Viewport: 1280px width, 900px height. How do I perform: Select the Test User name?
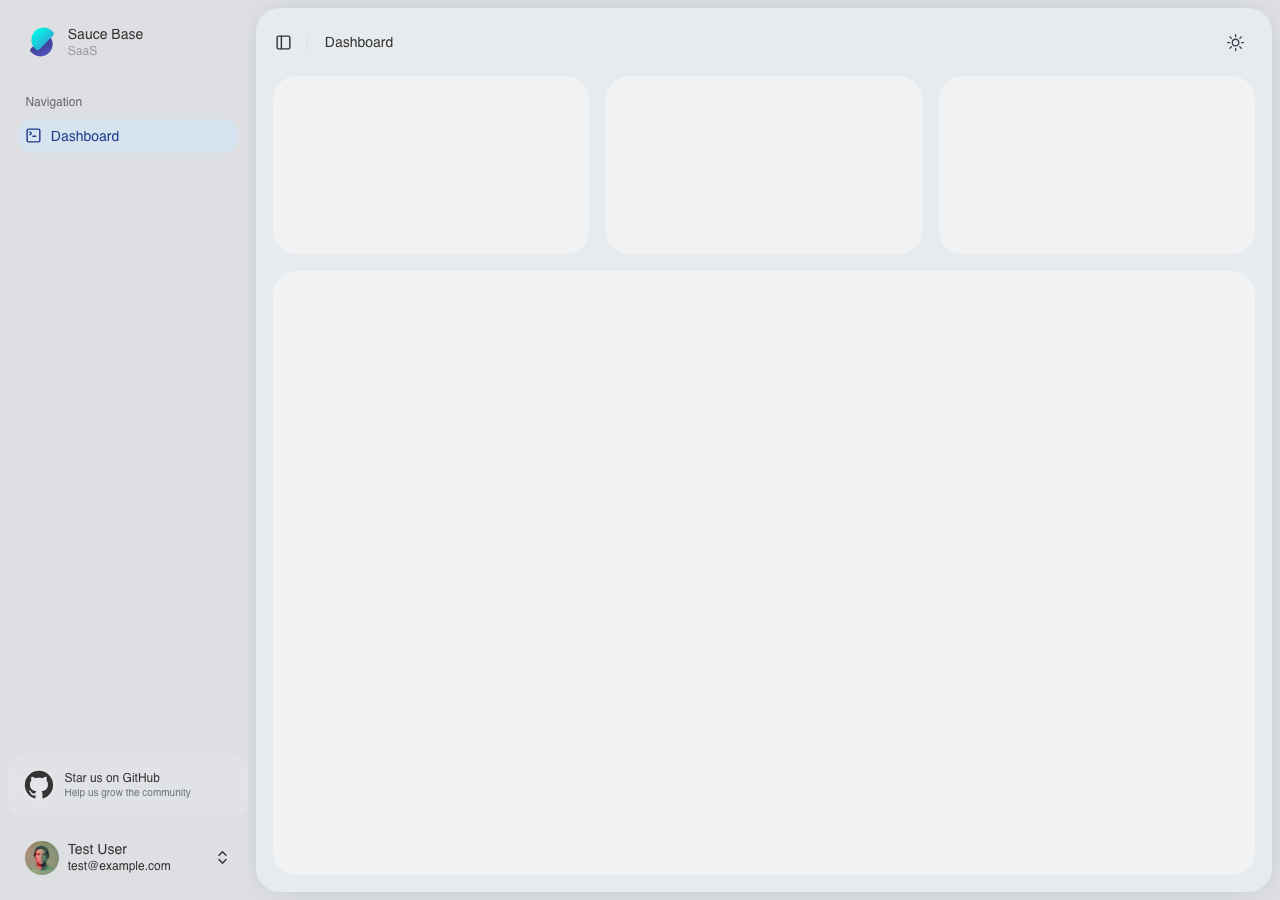tap(97, 849)
